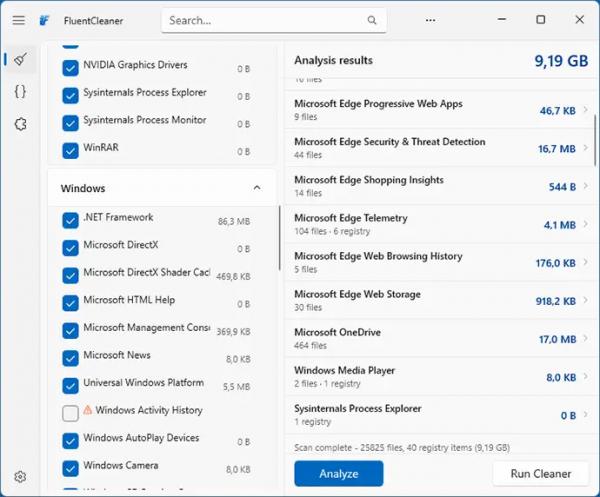Viewport: 600px width, 497px height.
Task: Expand Windows Media Player result chevron
Action: coord(585,376)
